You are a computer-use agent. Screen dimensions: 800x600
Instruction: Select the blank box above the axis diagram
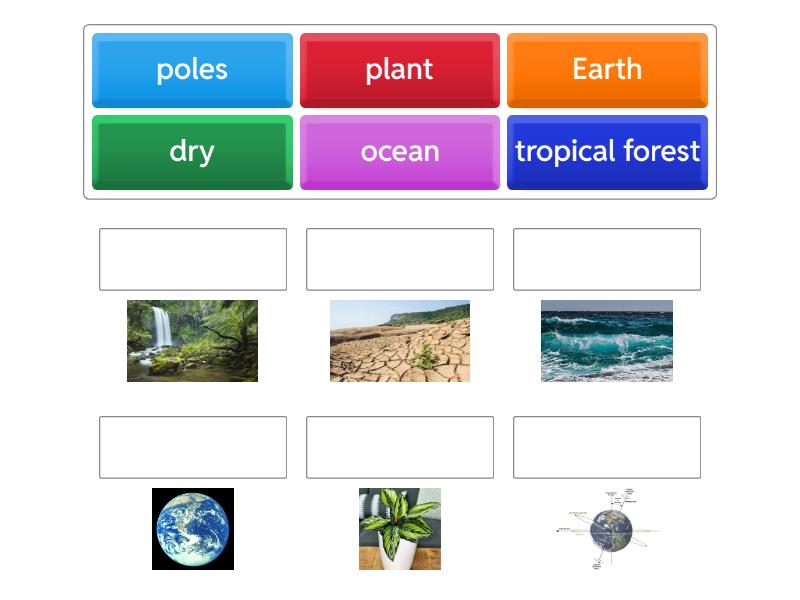(607, 447)
